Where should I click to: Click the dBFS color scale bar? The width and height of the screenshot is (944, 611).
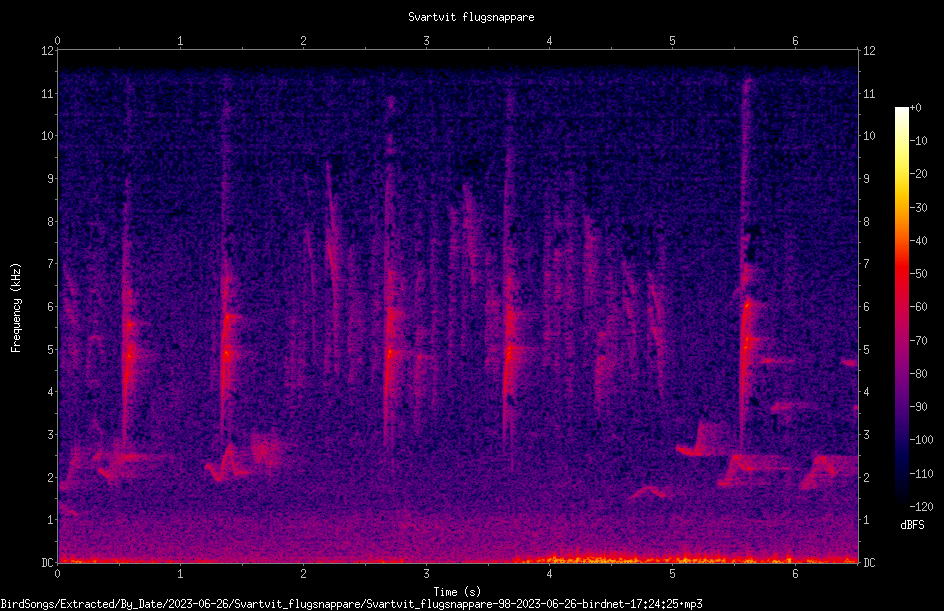901,307
